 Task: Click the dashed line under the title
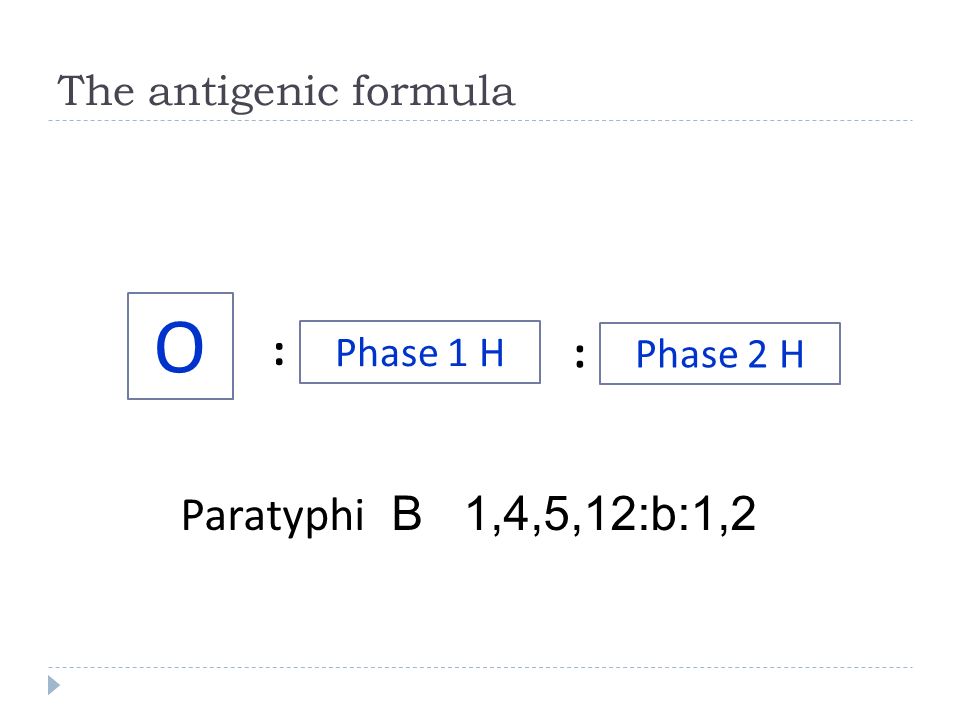pos(480,121)
